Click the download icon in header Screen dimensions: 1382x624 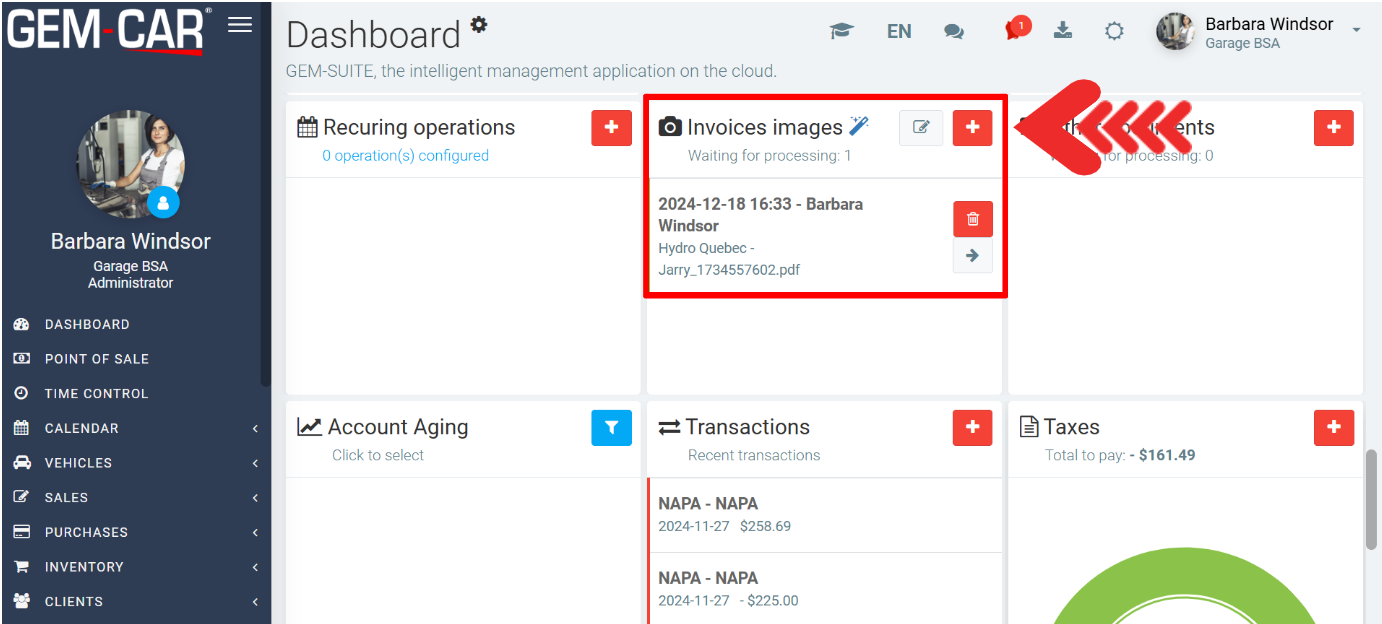[1063, 31]
